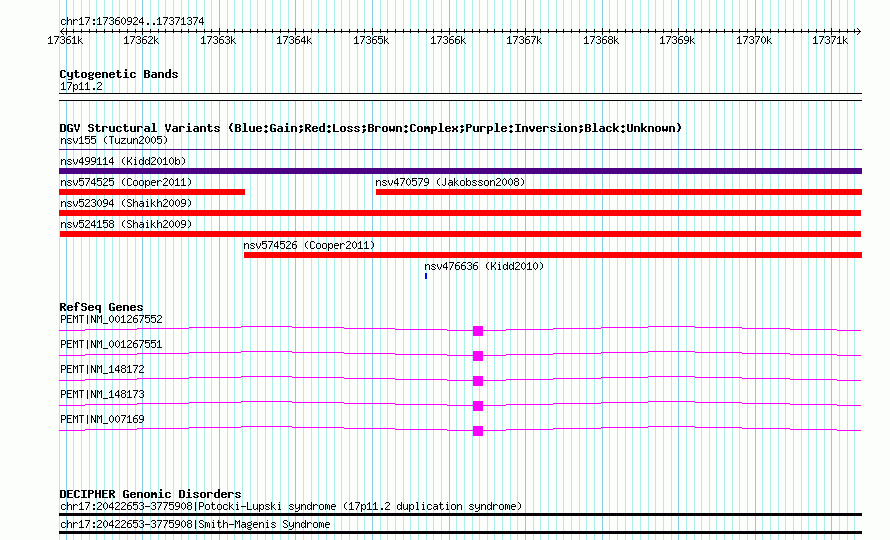The image size is (890, 540).
Task: Click the PEMT|NM_001267551 transcript label
Action: [111, 344]
